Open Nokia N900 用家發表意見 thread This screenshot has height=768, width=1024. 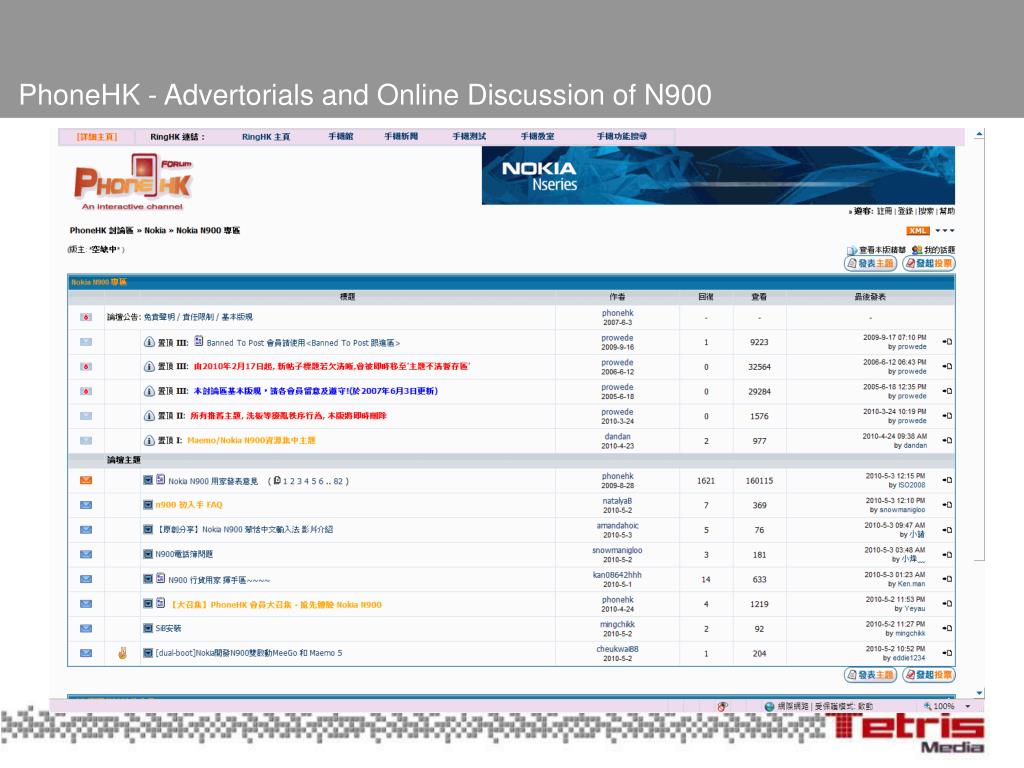tap(213, 481)
